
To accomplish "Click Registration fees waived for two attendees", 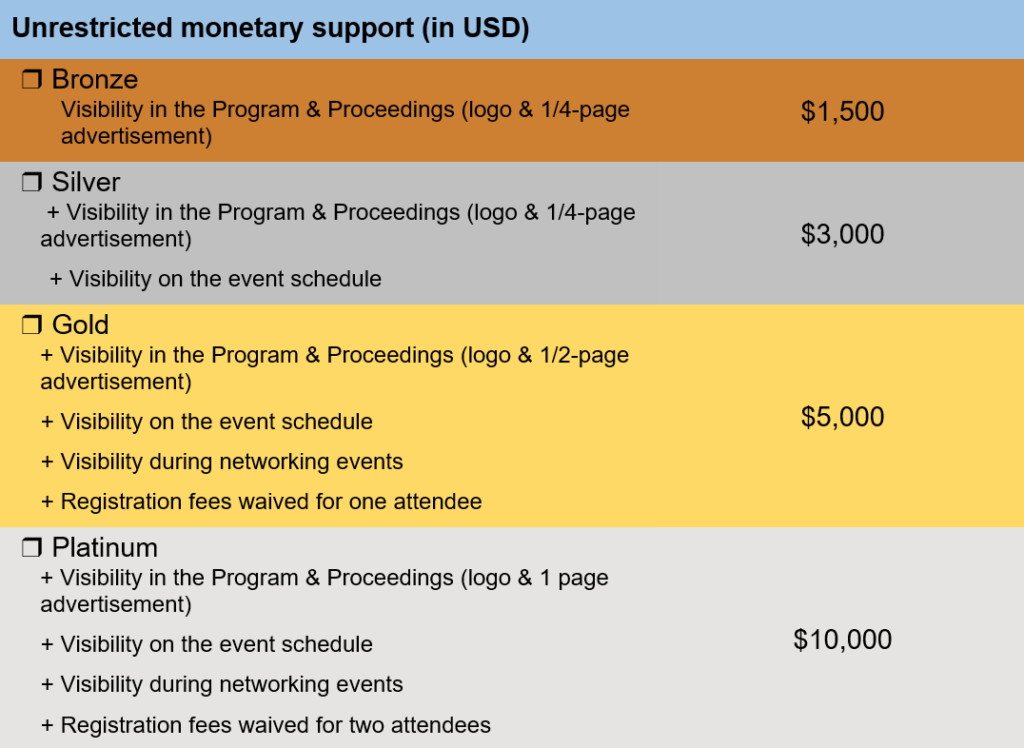I will pyautogui.click(x=266, y=725).
